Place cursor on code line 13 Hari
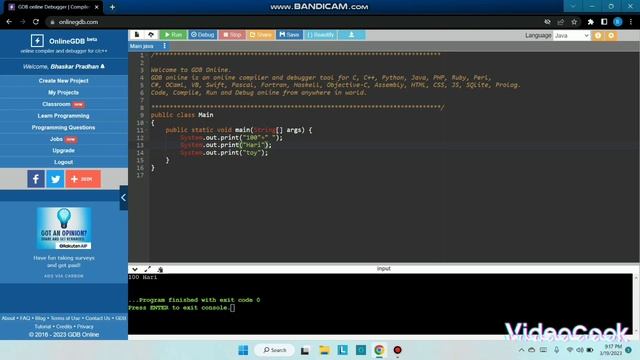The width and height of the screenshot is (640, 360). (226, 145)
